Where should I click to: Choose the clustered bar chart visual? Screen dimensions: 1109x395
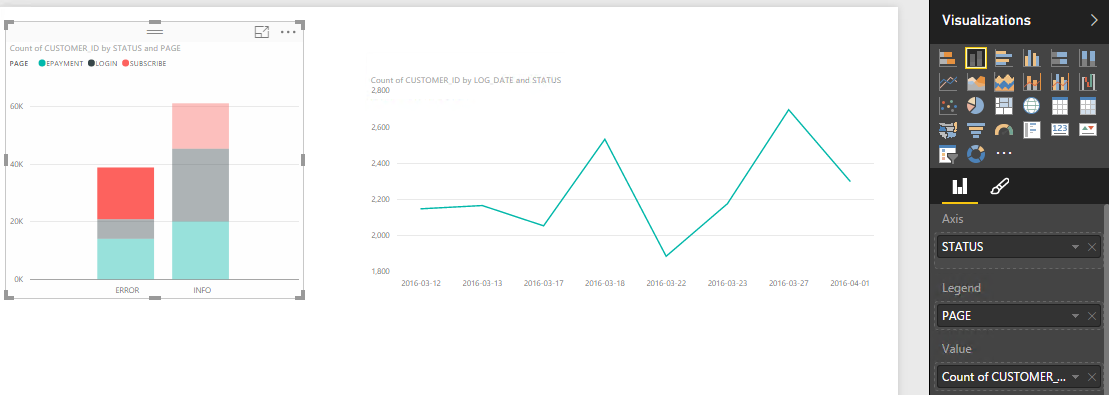(x=1004, y=58)
